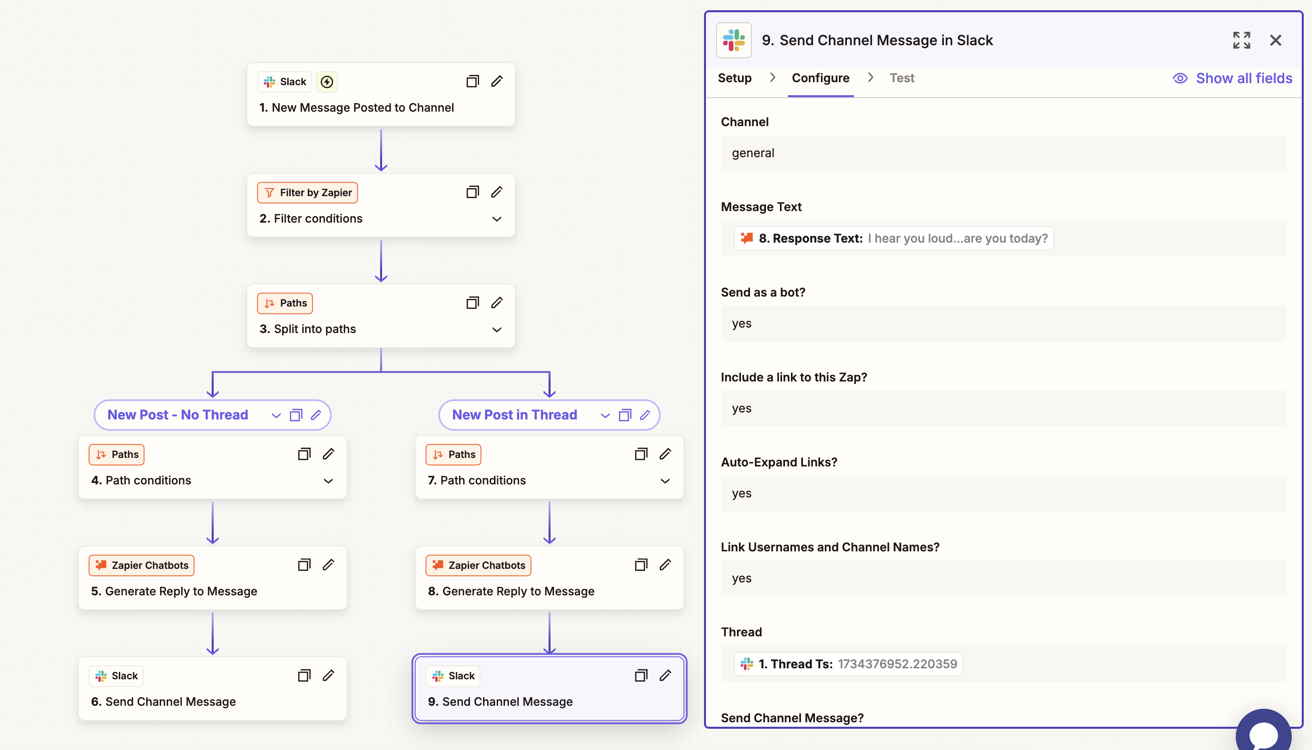The height and width of the screenshot is (750, 1312).
Task: Open the Include a link to this Zap field
Action: click(1004, 408)
